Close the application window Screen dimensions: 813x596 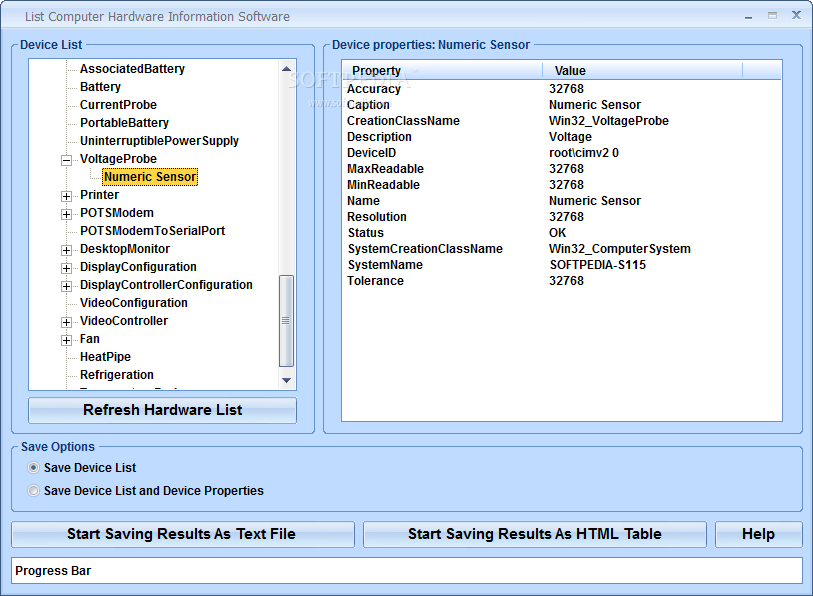[796, 16]
